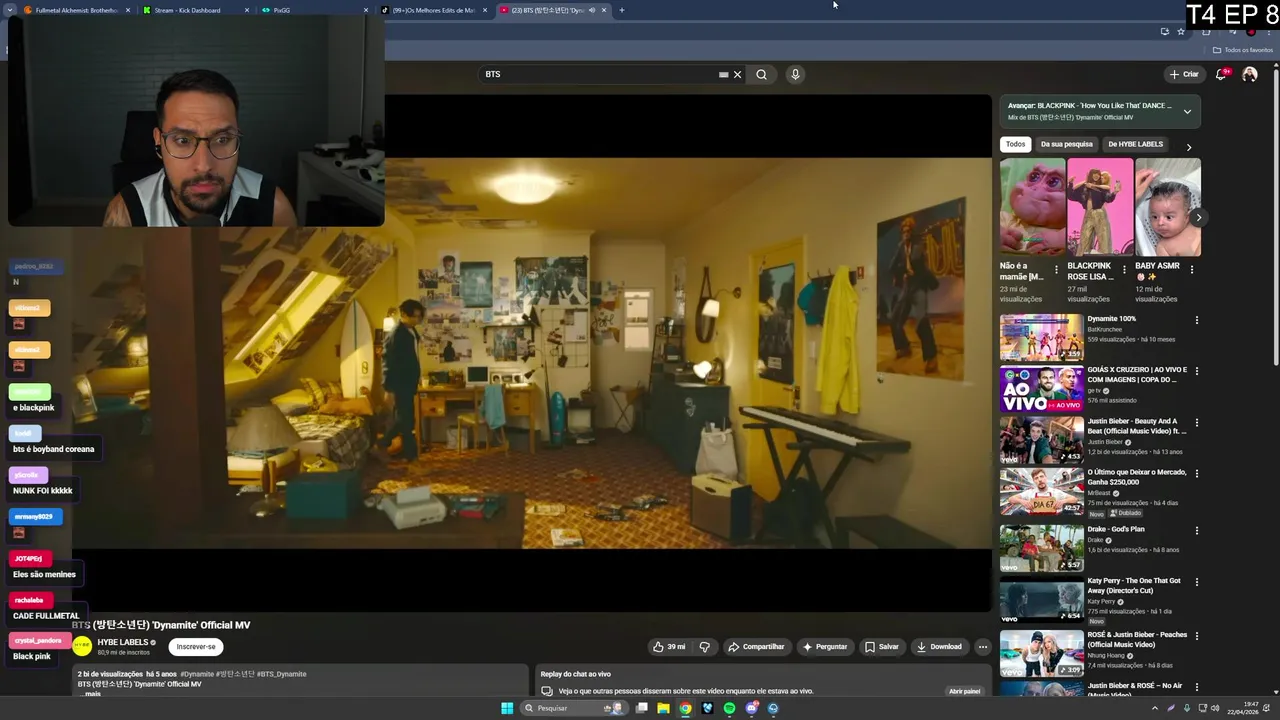Show next Shorts with the carousel arrow
This screenshot has height=720, width=1280.
click(x=1198, y=217)
